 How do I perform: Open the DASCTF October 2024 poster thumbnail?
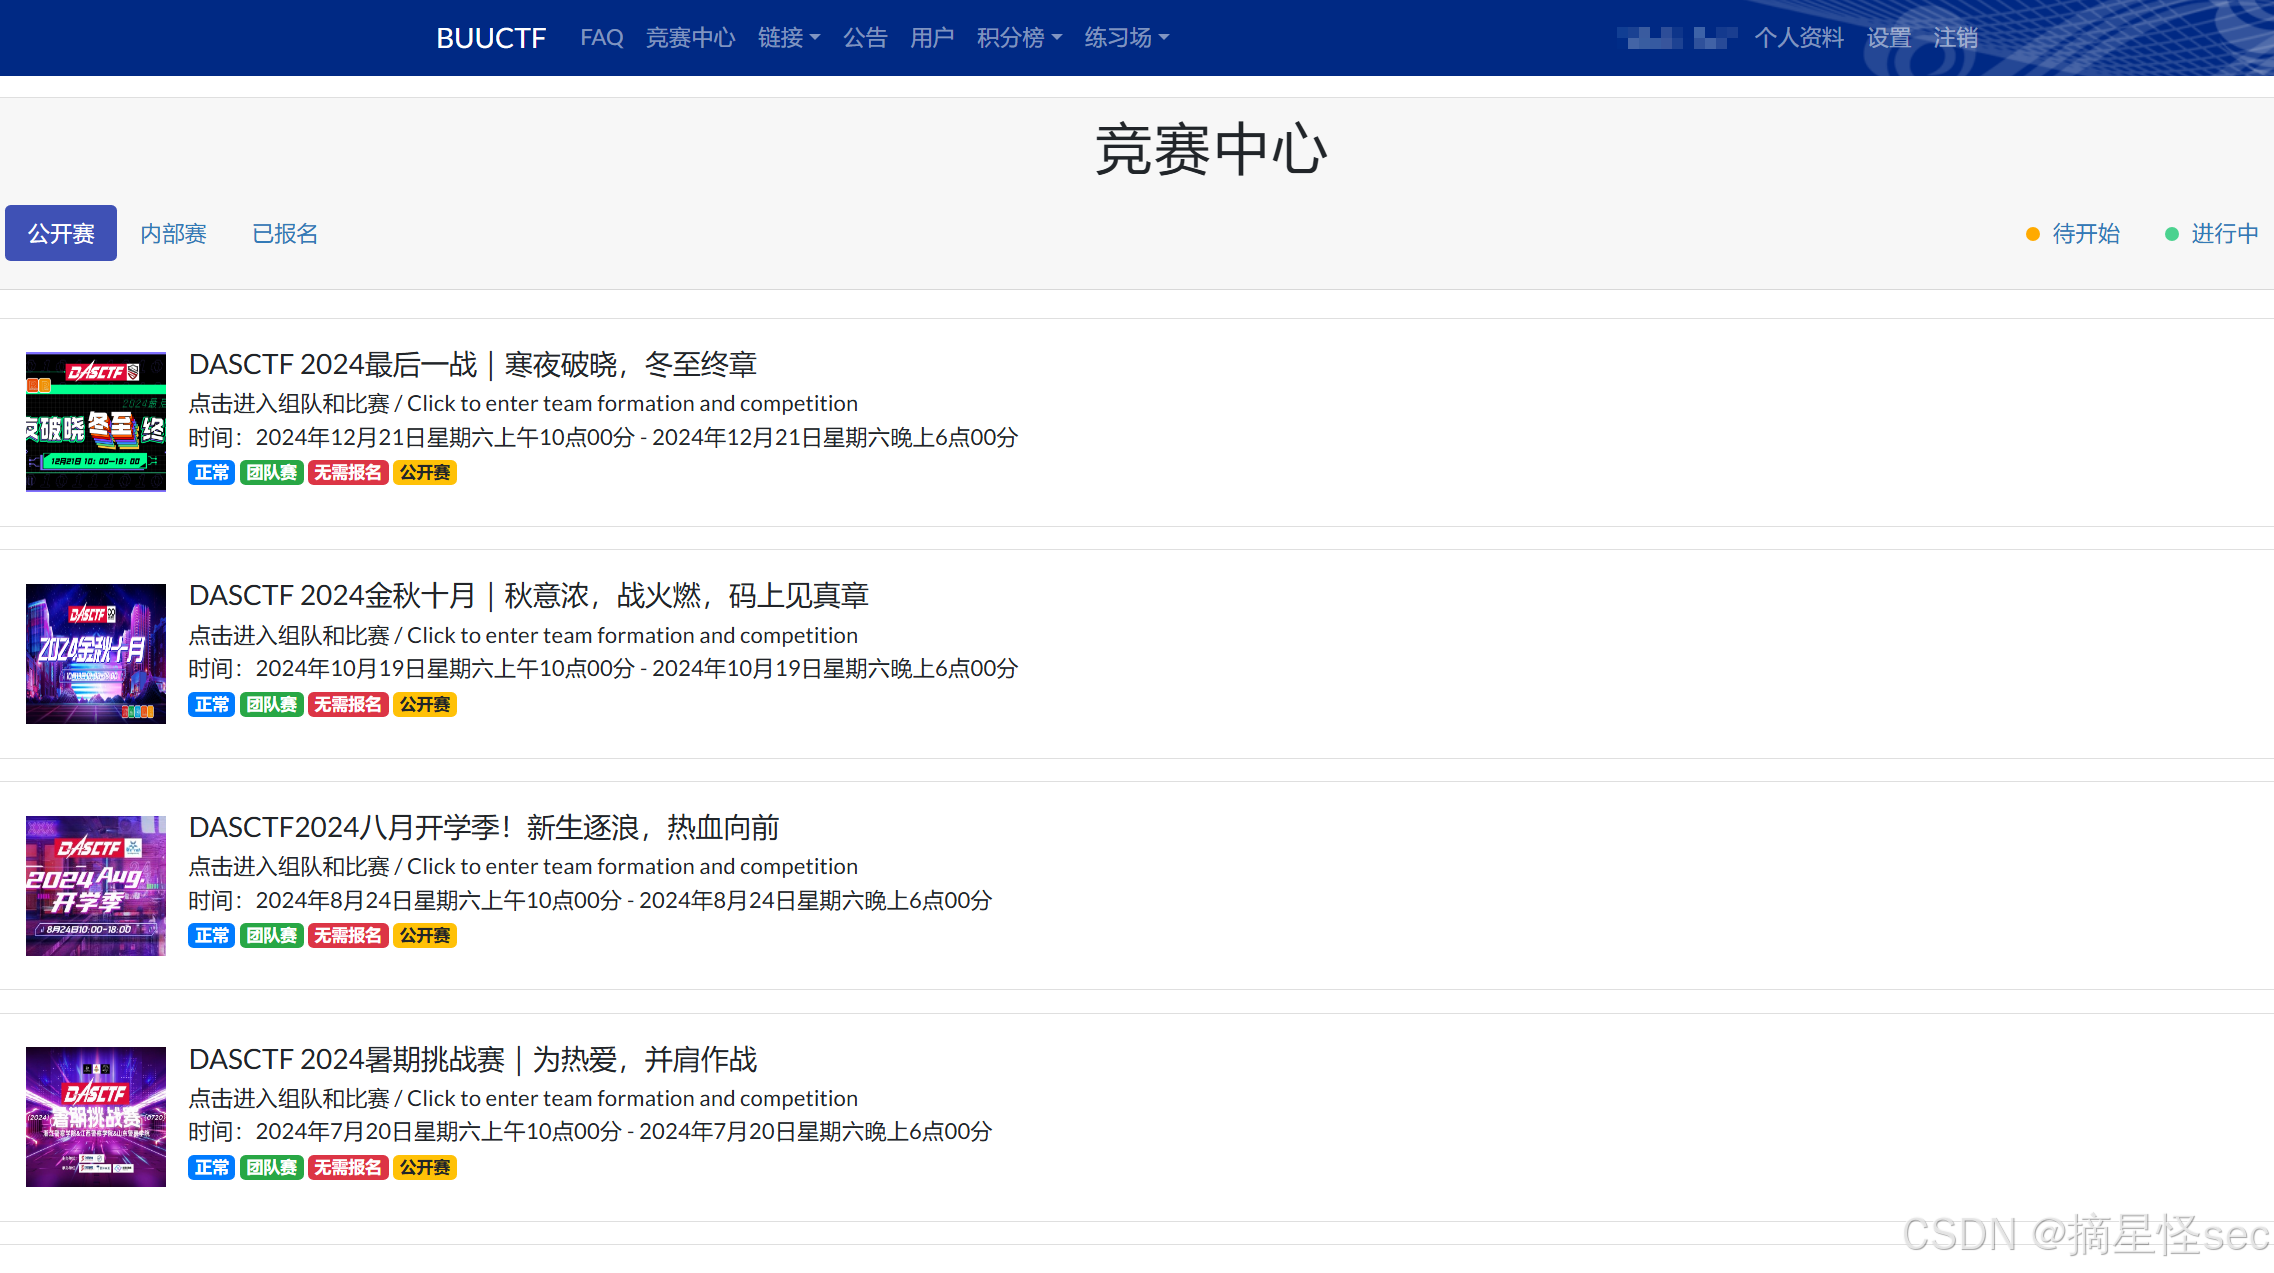[96, 654]
